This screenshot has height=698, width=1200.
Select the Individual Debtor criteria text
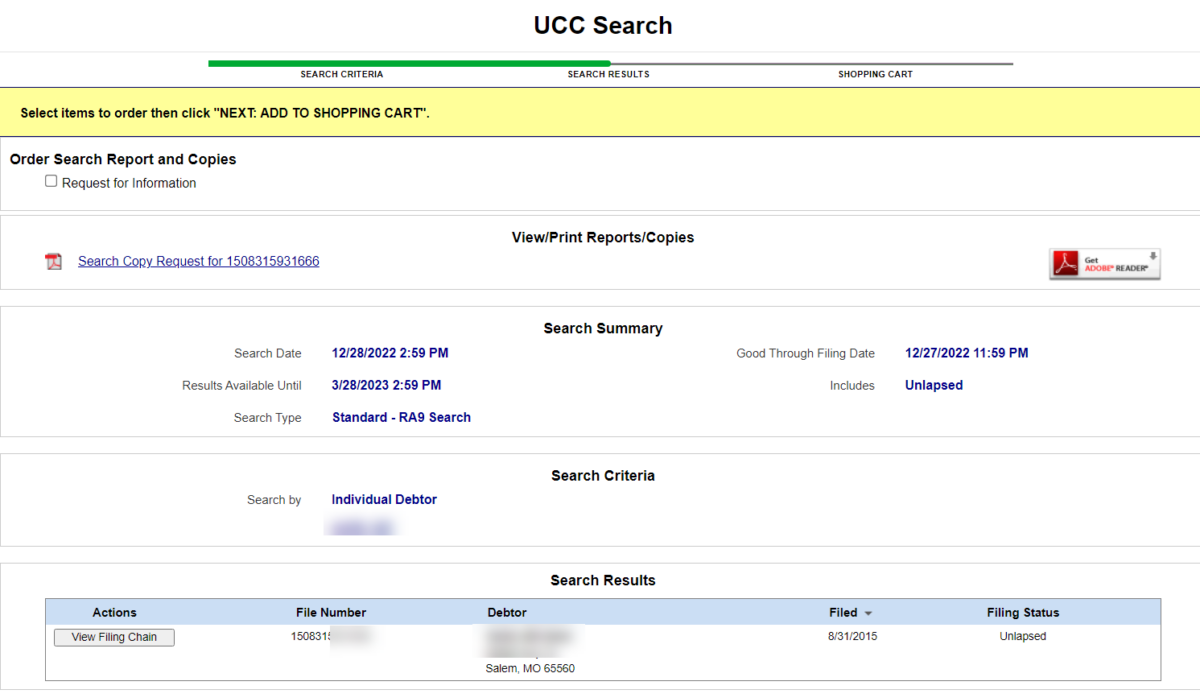point(384,499)
